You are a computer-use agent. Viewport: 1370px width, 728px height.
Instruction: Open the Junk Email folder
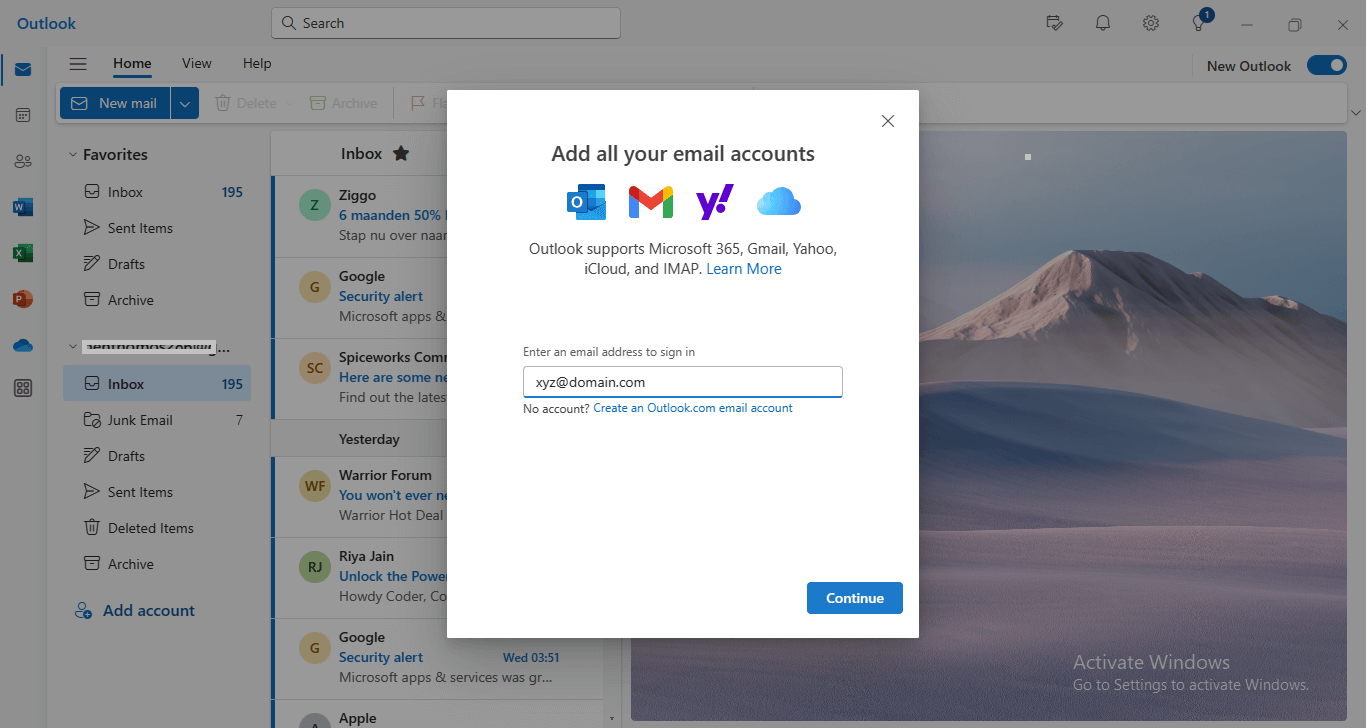tap(157, 420)
